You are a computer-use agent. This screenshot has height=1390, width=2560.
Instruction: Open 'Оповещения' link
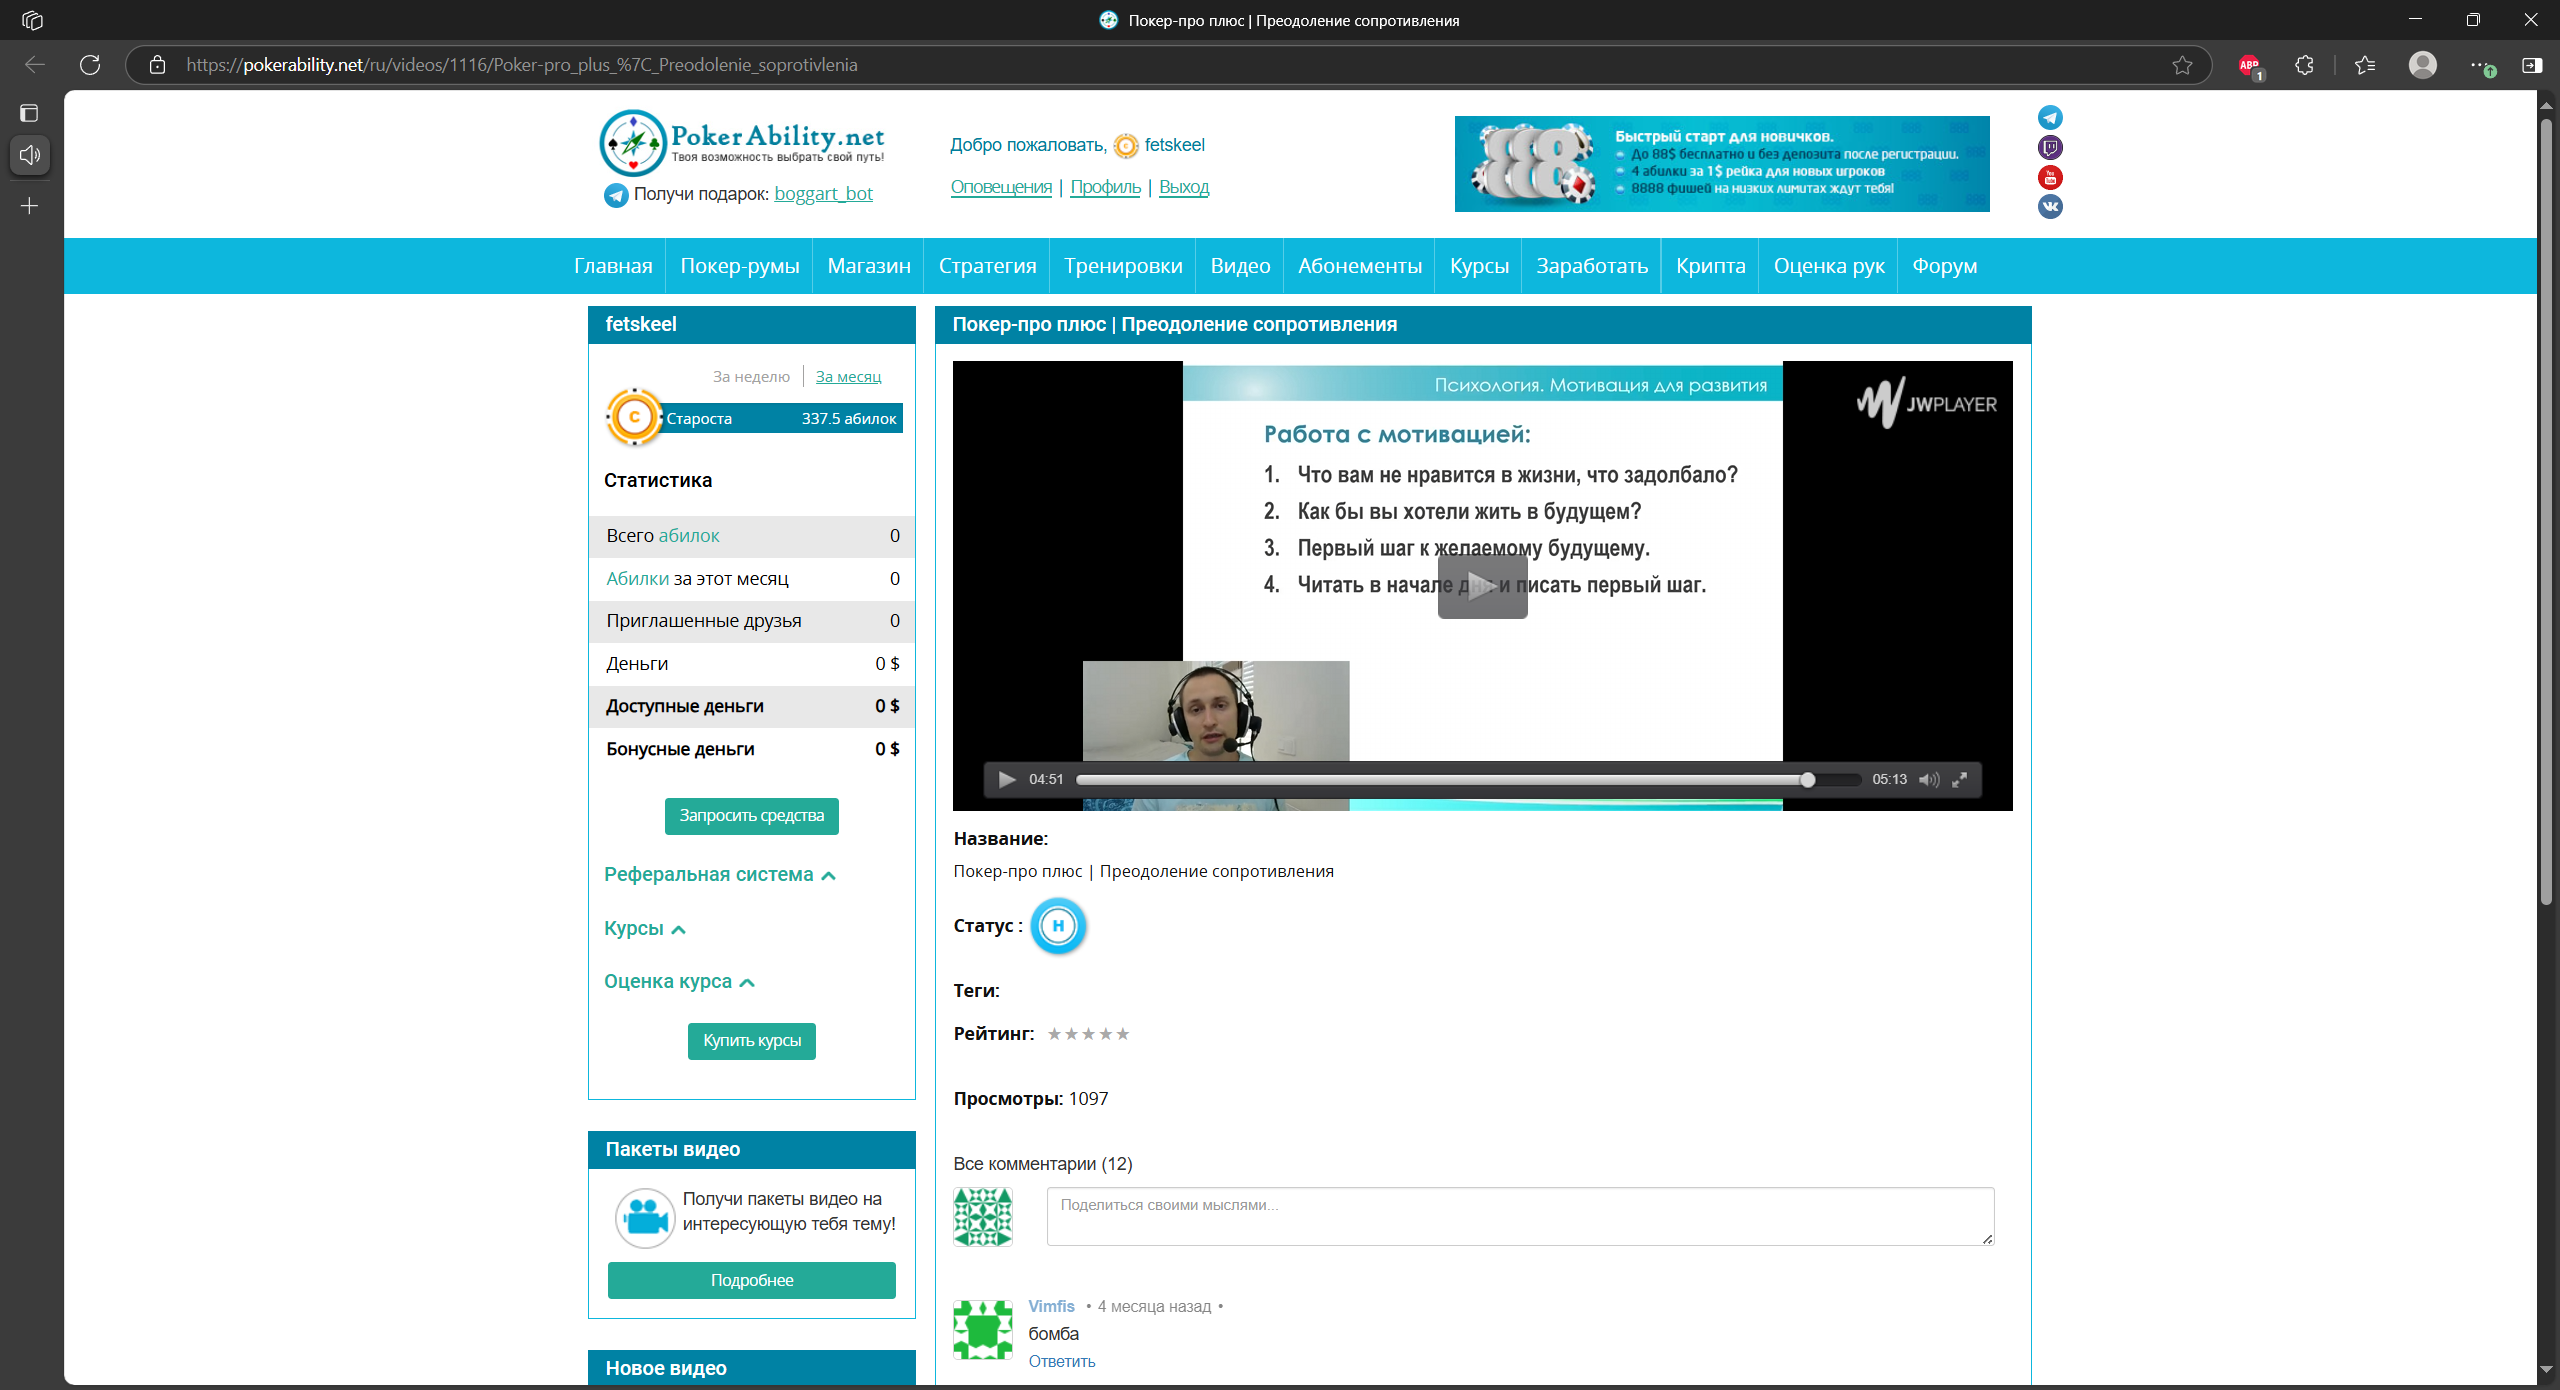(1001, 187)
